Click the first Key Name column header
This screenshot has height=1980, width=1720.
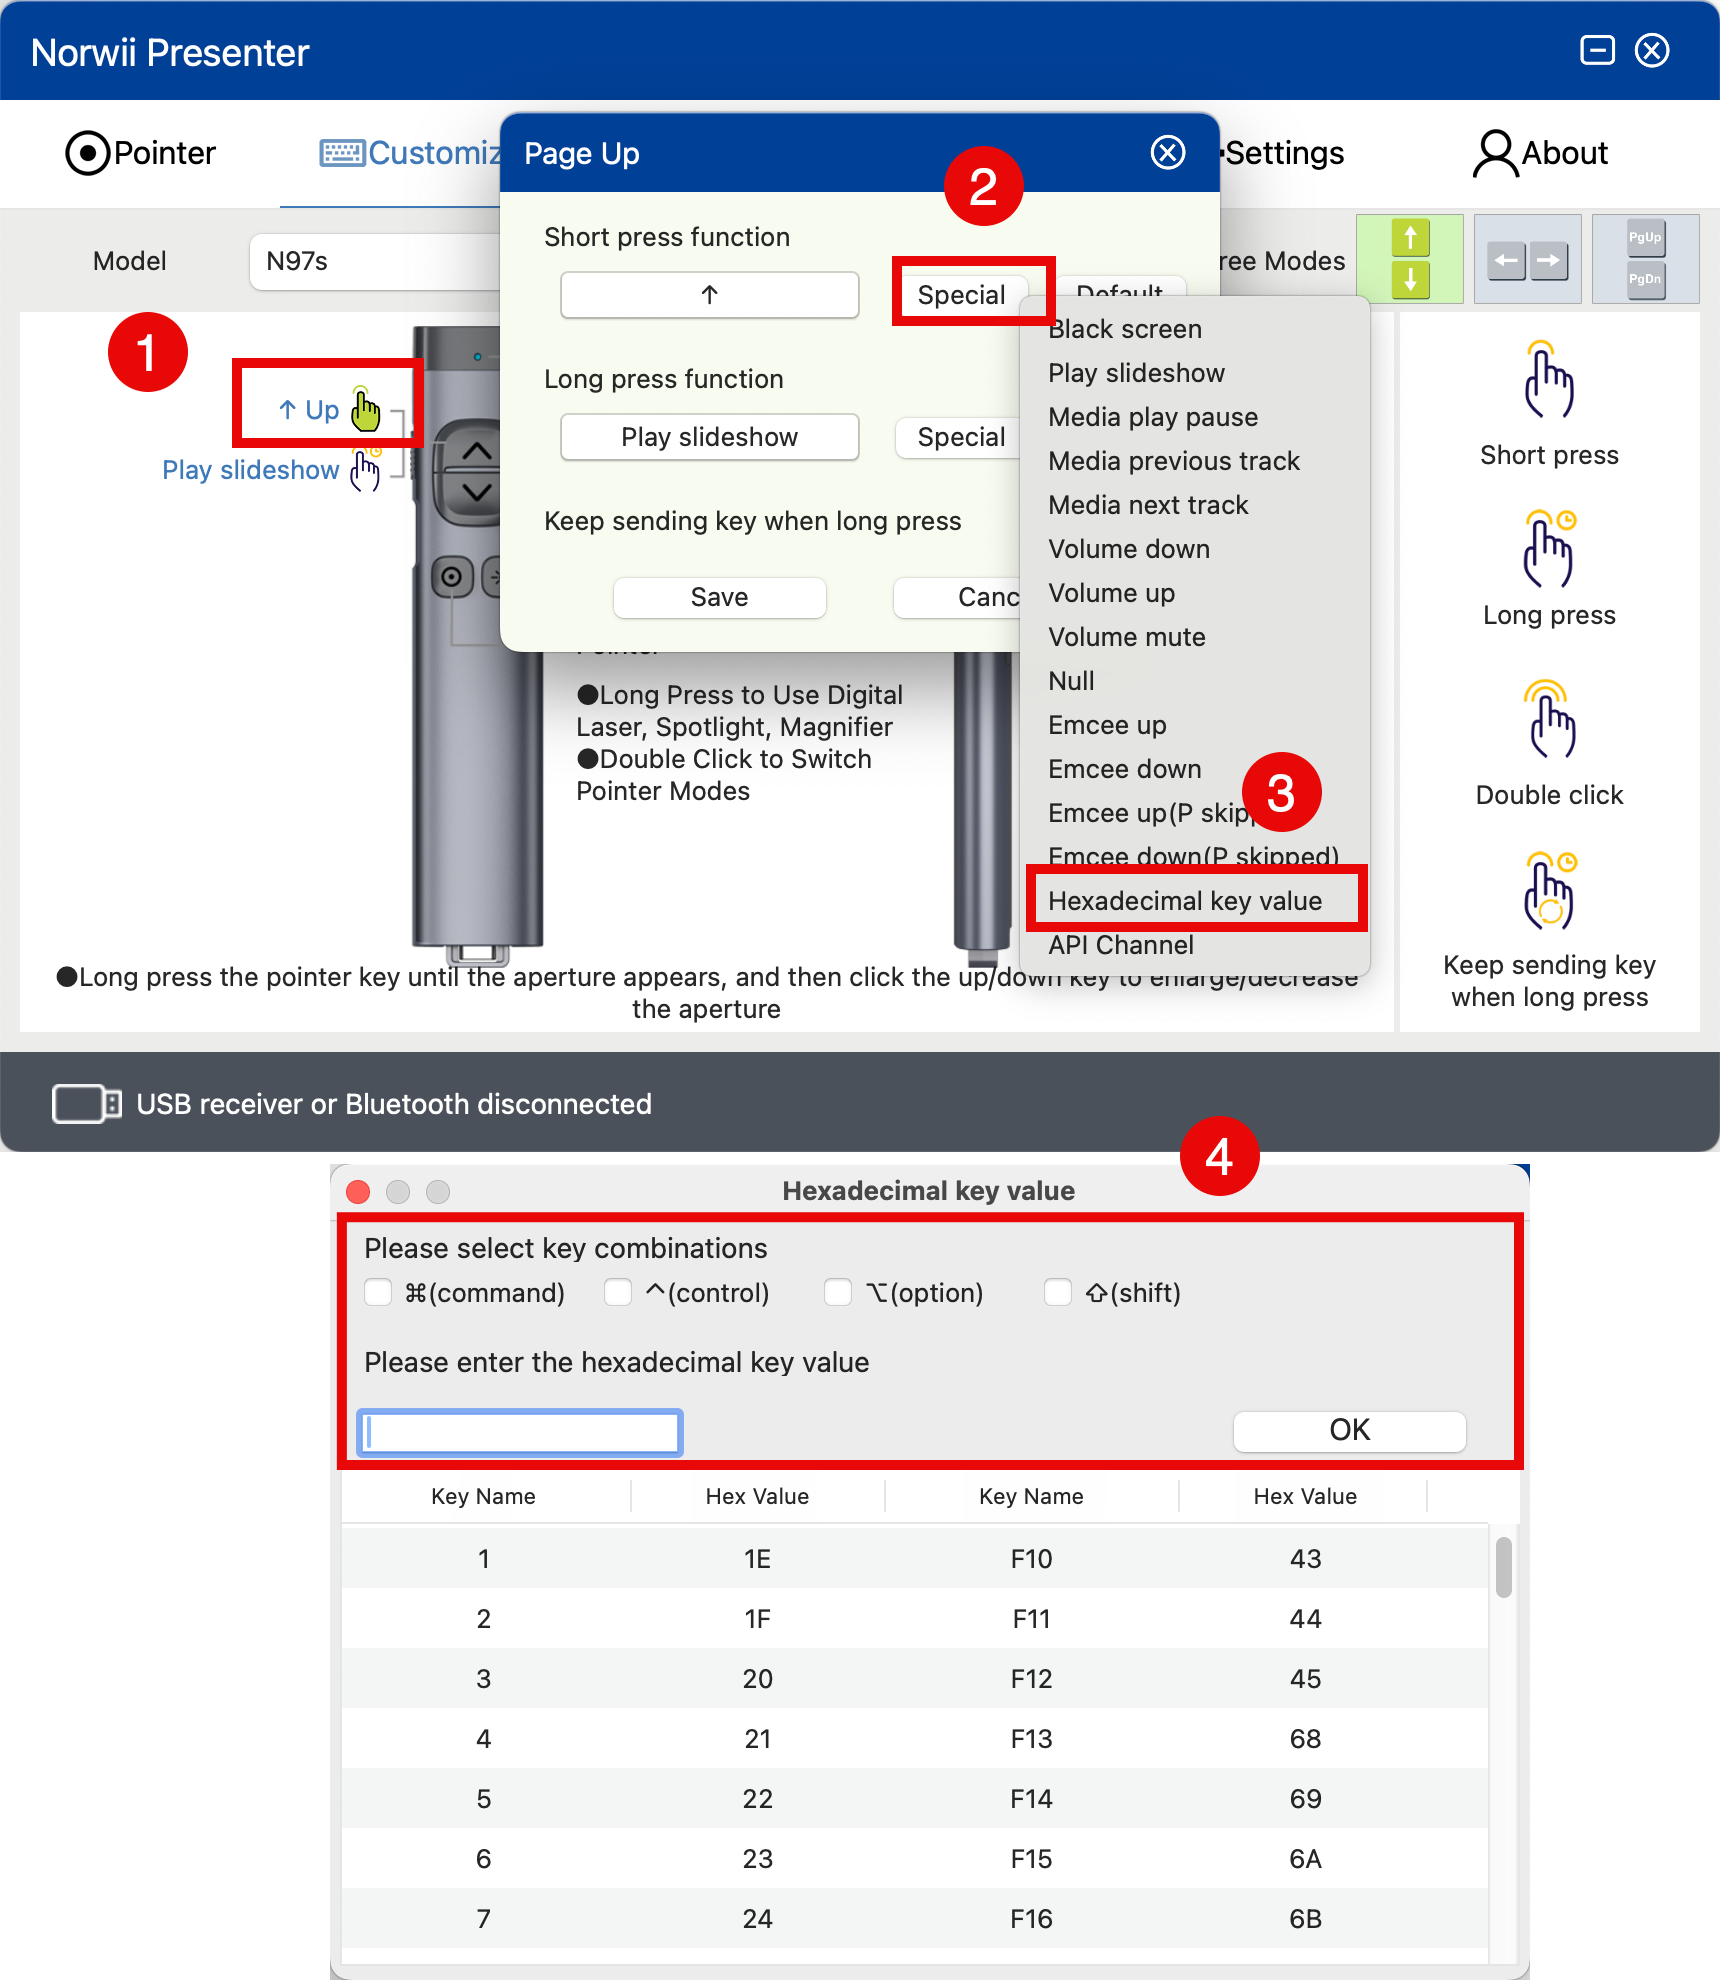click(x=484, y=1496)
